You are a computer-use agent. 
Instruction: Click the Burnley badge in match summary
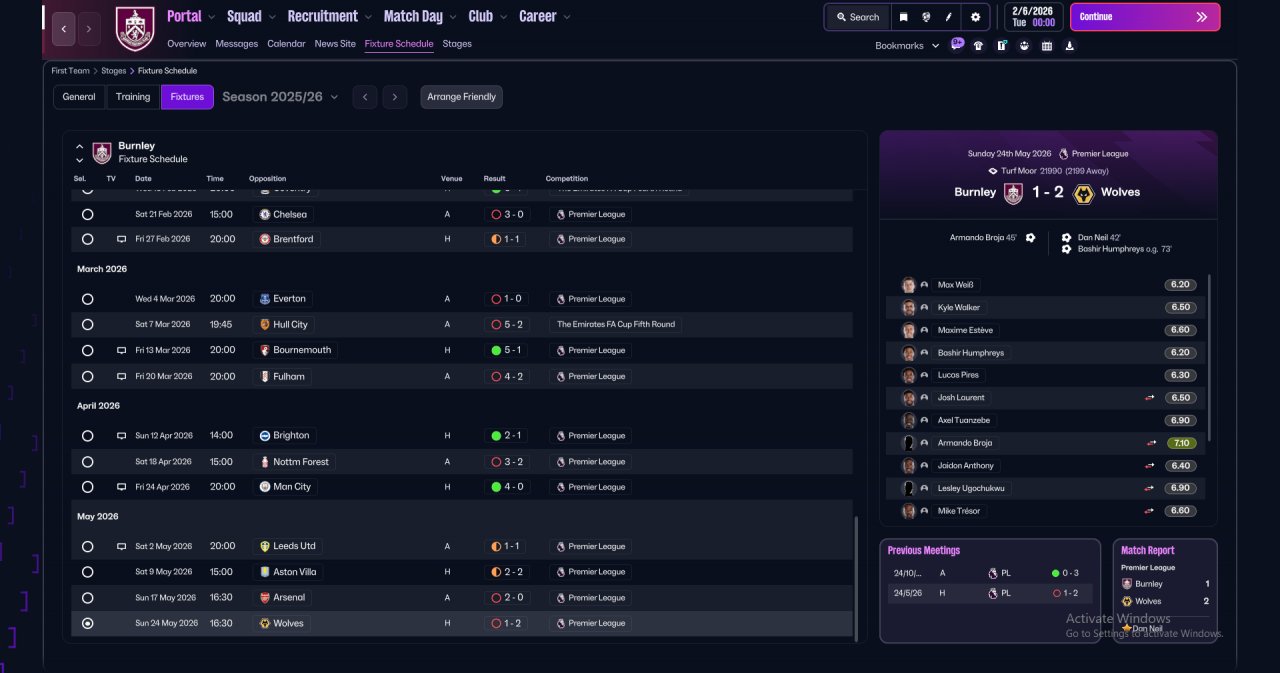[1013, 193]
